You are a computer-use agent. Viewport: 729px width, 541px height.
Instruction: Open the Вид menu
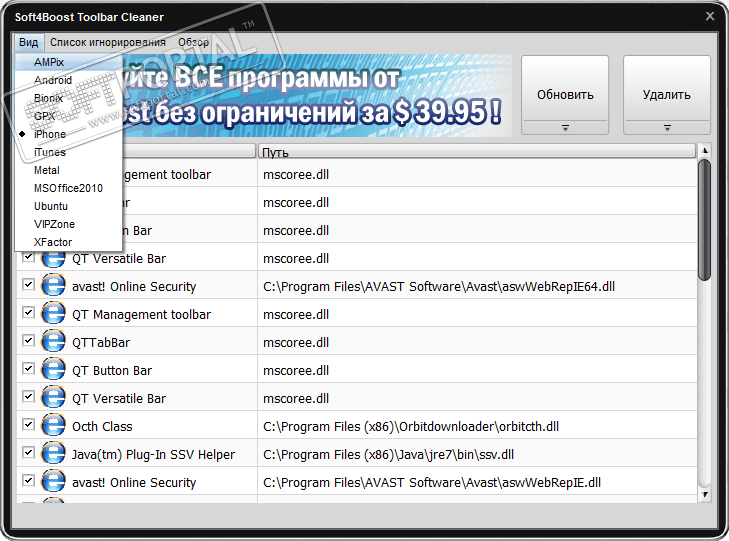pyautogui.click(x=28, y=42)
